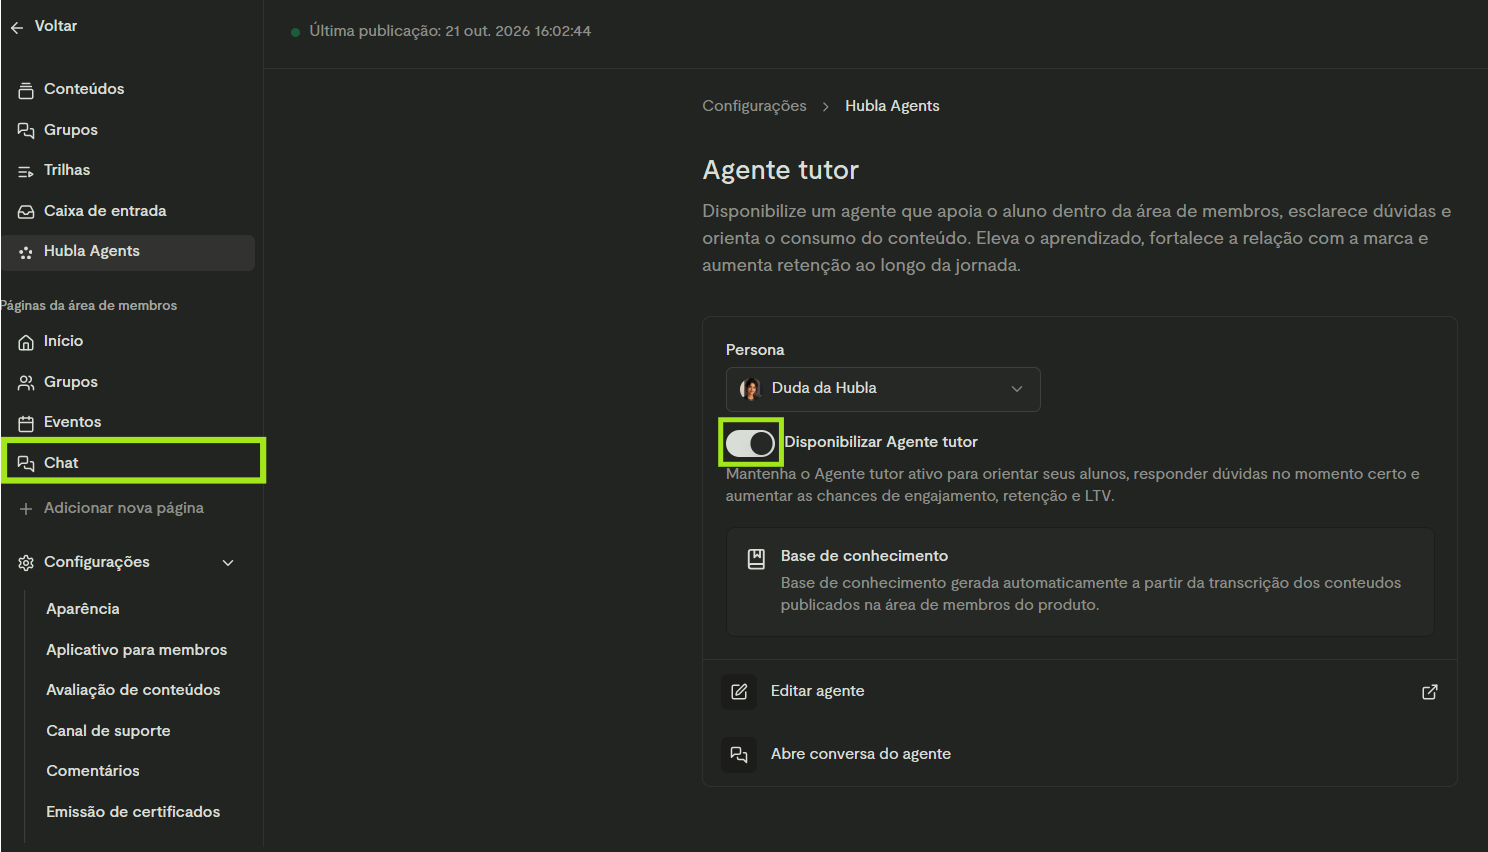1488x852 pixels.
Task: Toggle the Disponibilizar Agente tutor switch
Action: tap(751, 443)
